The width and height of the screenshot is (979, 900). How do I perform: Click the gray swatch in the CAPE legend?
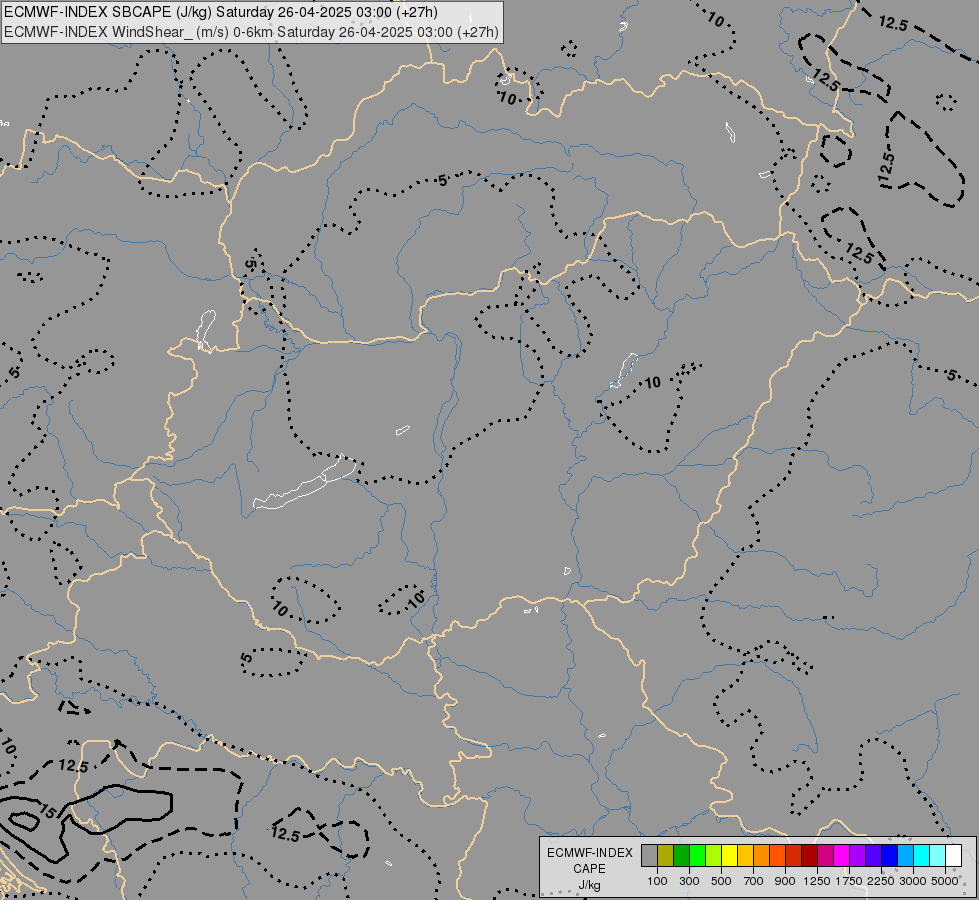click(x=649, y=855)
